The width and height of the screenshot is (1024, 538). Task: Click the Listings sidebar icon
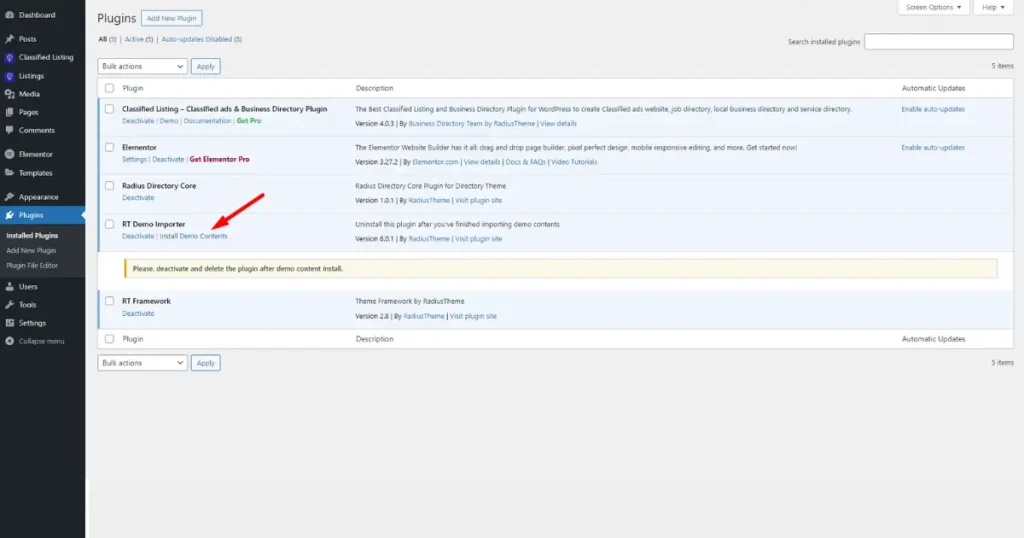point(9,76)
